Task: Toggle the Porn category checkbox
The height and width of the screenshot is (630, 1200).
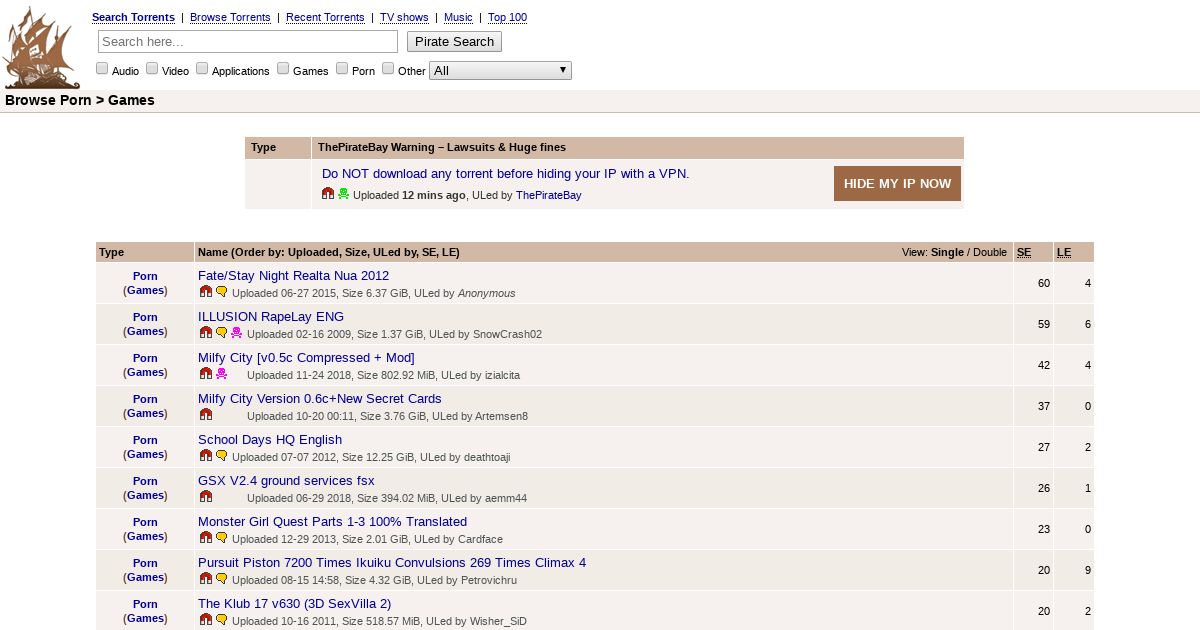Action: 342,68
